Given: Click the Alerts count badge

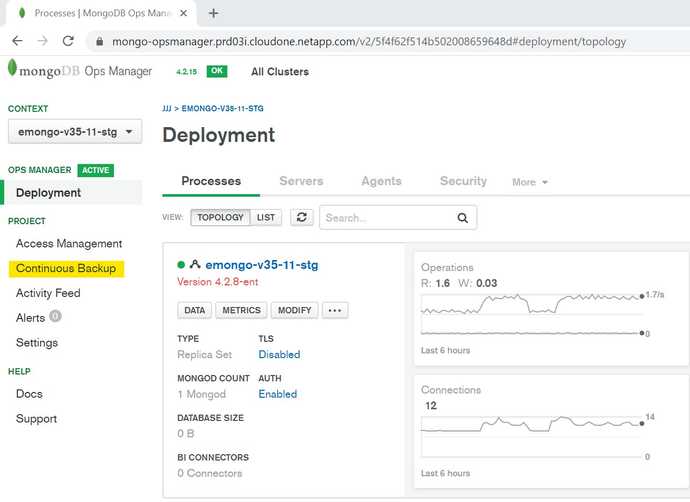Looking at the screenshot, I should (55, 316).
